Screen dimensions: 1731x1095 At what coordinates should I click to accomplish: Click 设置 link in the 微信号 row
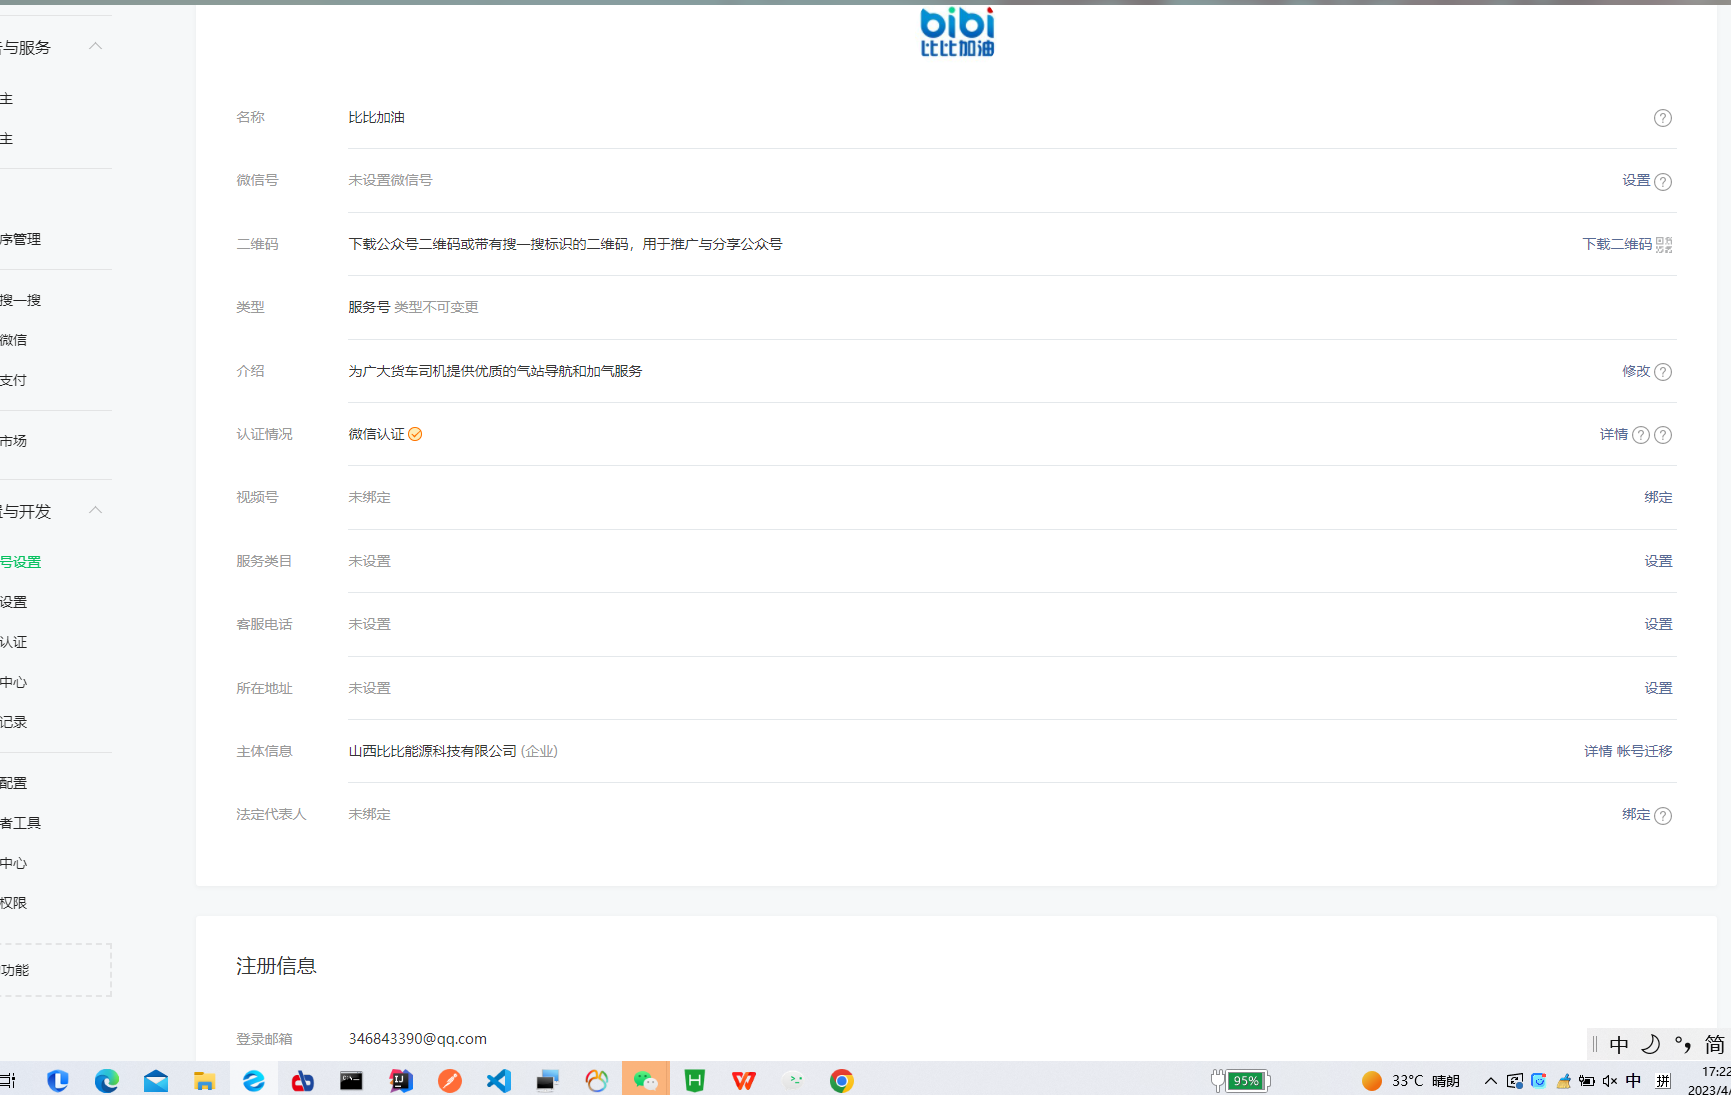click(x=1636, y=180)
